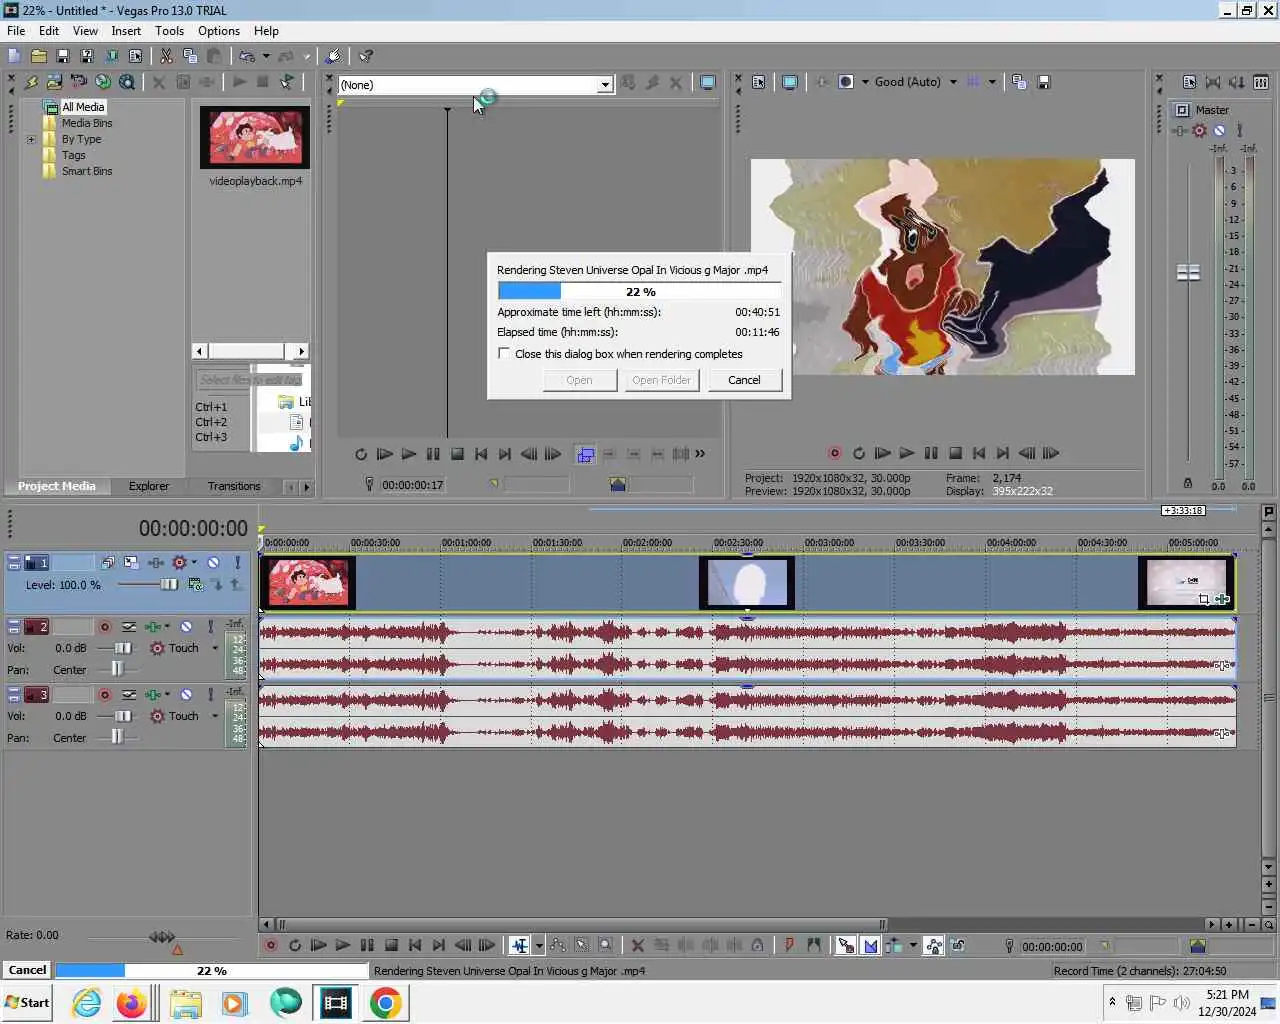Image resolution: width=1280 pixels, height=1024 pixels.
Task: Click the Cancel button in the status bar
Action: [27, 970]
